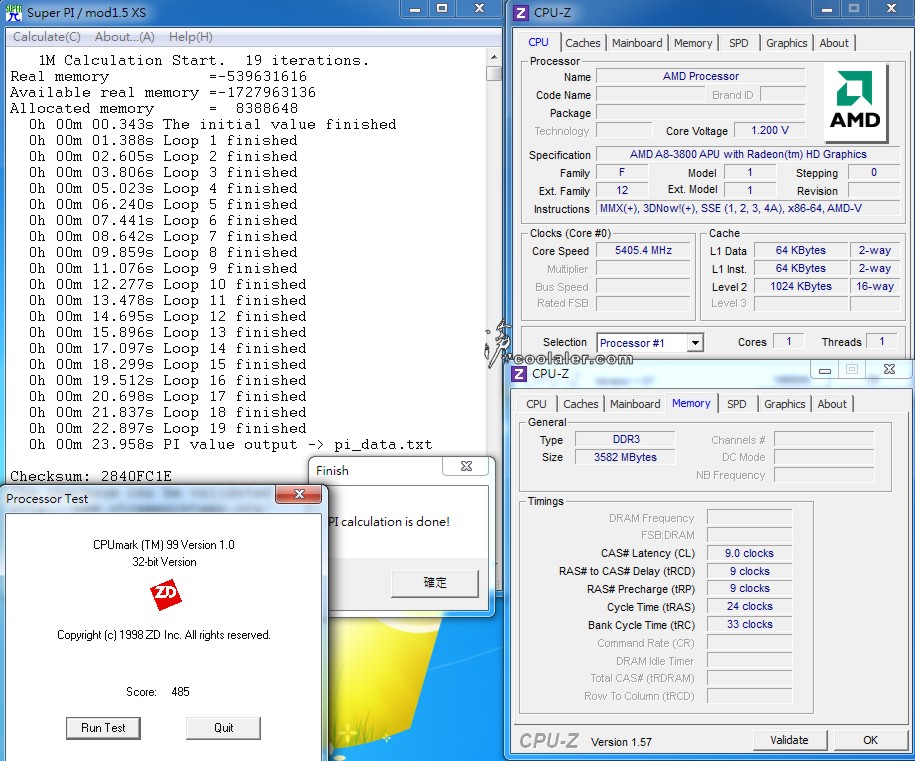Open the Calculate(C) menu in Super PI
This screenshot has width=915, height=761.
pos(47,37)
